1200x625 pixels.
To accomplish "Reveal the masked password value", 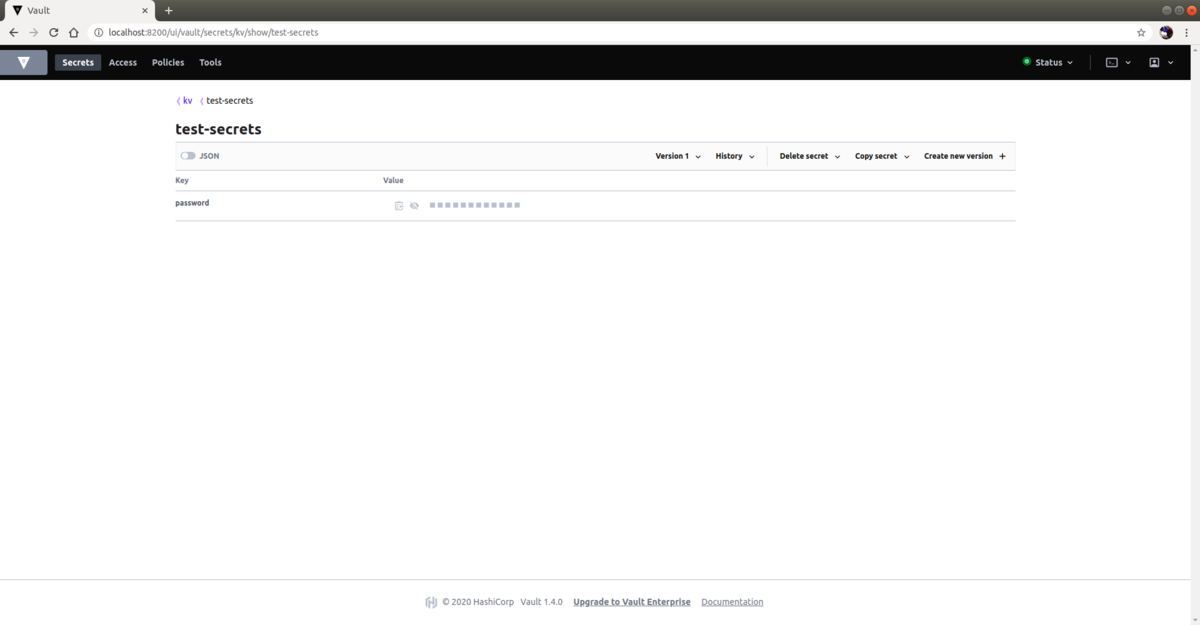I will [x=414, y=205].
